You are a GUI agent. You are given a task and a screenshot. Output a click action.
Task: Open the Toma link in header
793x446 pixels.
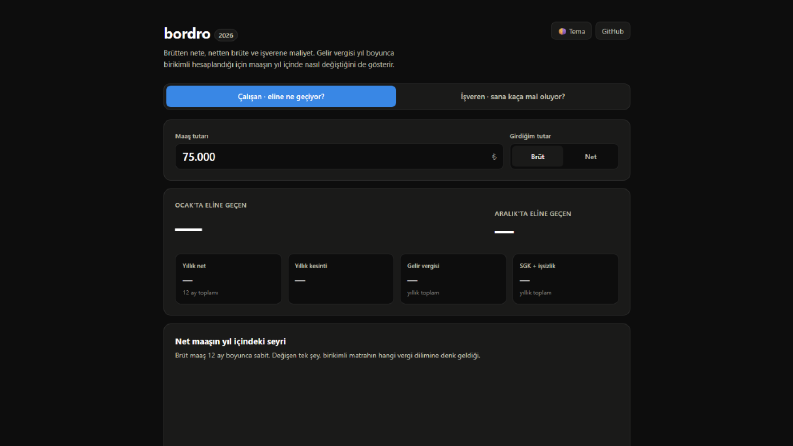pos(571,31)
